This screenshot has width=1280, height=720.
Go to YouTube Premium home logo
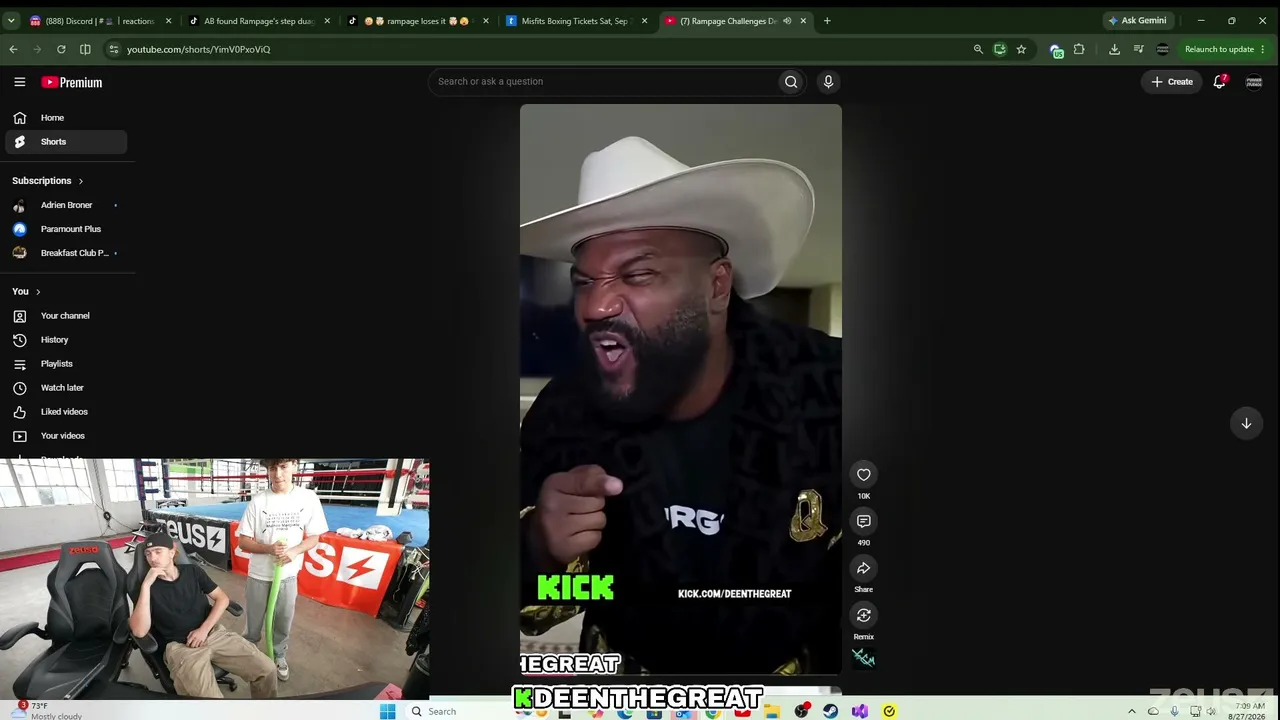(72, 82)
